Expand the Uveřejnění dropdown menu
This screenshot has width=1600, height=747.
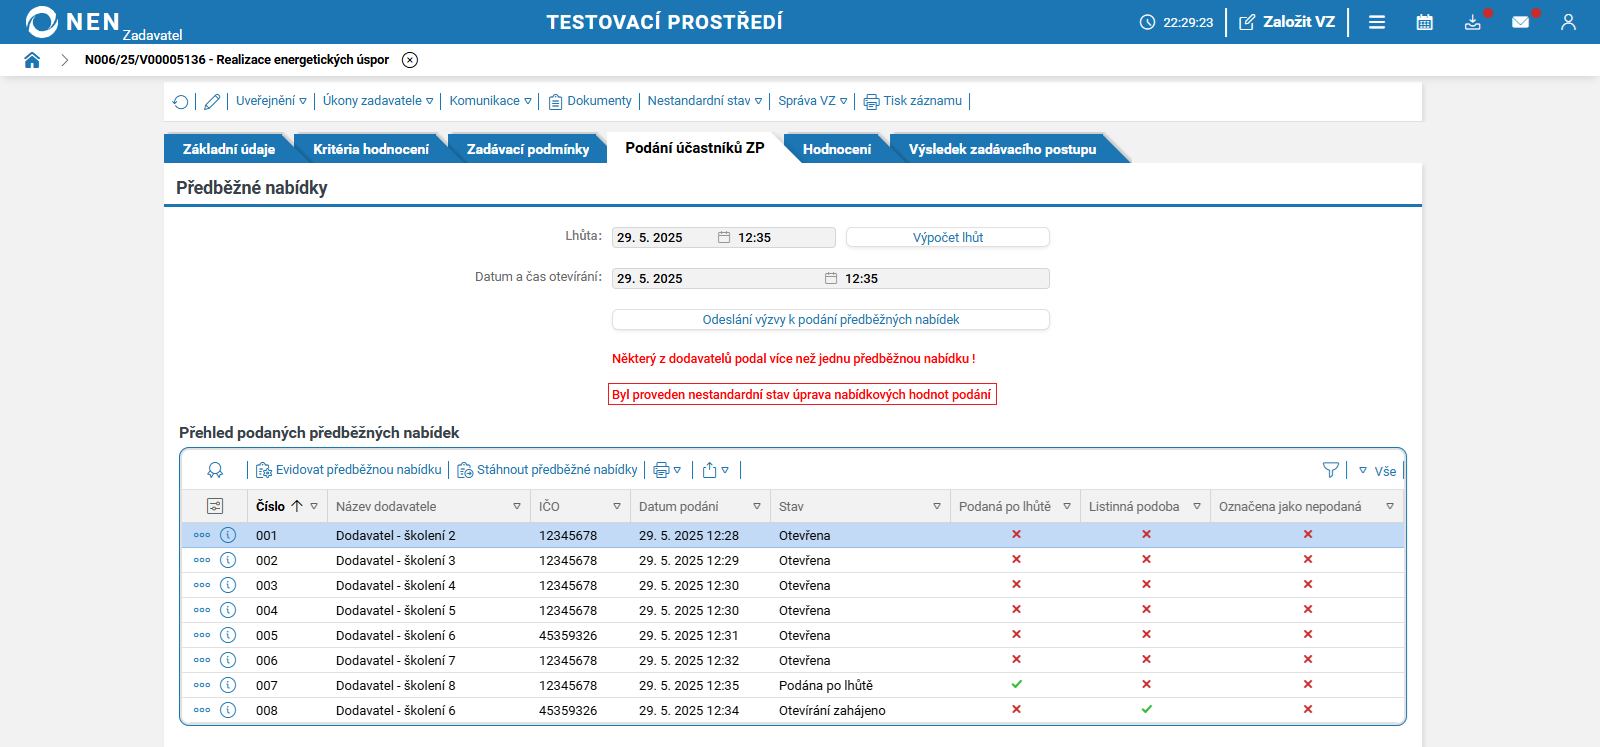[x=271, y=101]
